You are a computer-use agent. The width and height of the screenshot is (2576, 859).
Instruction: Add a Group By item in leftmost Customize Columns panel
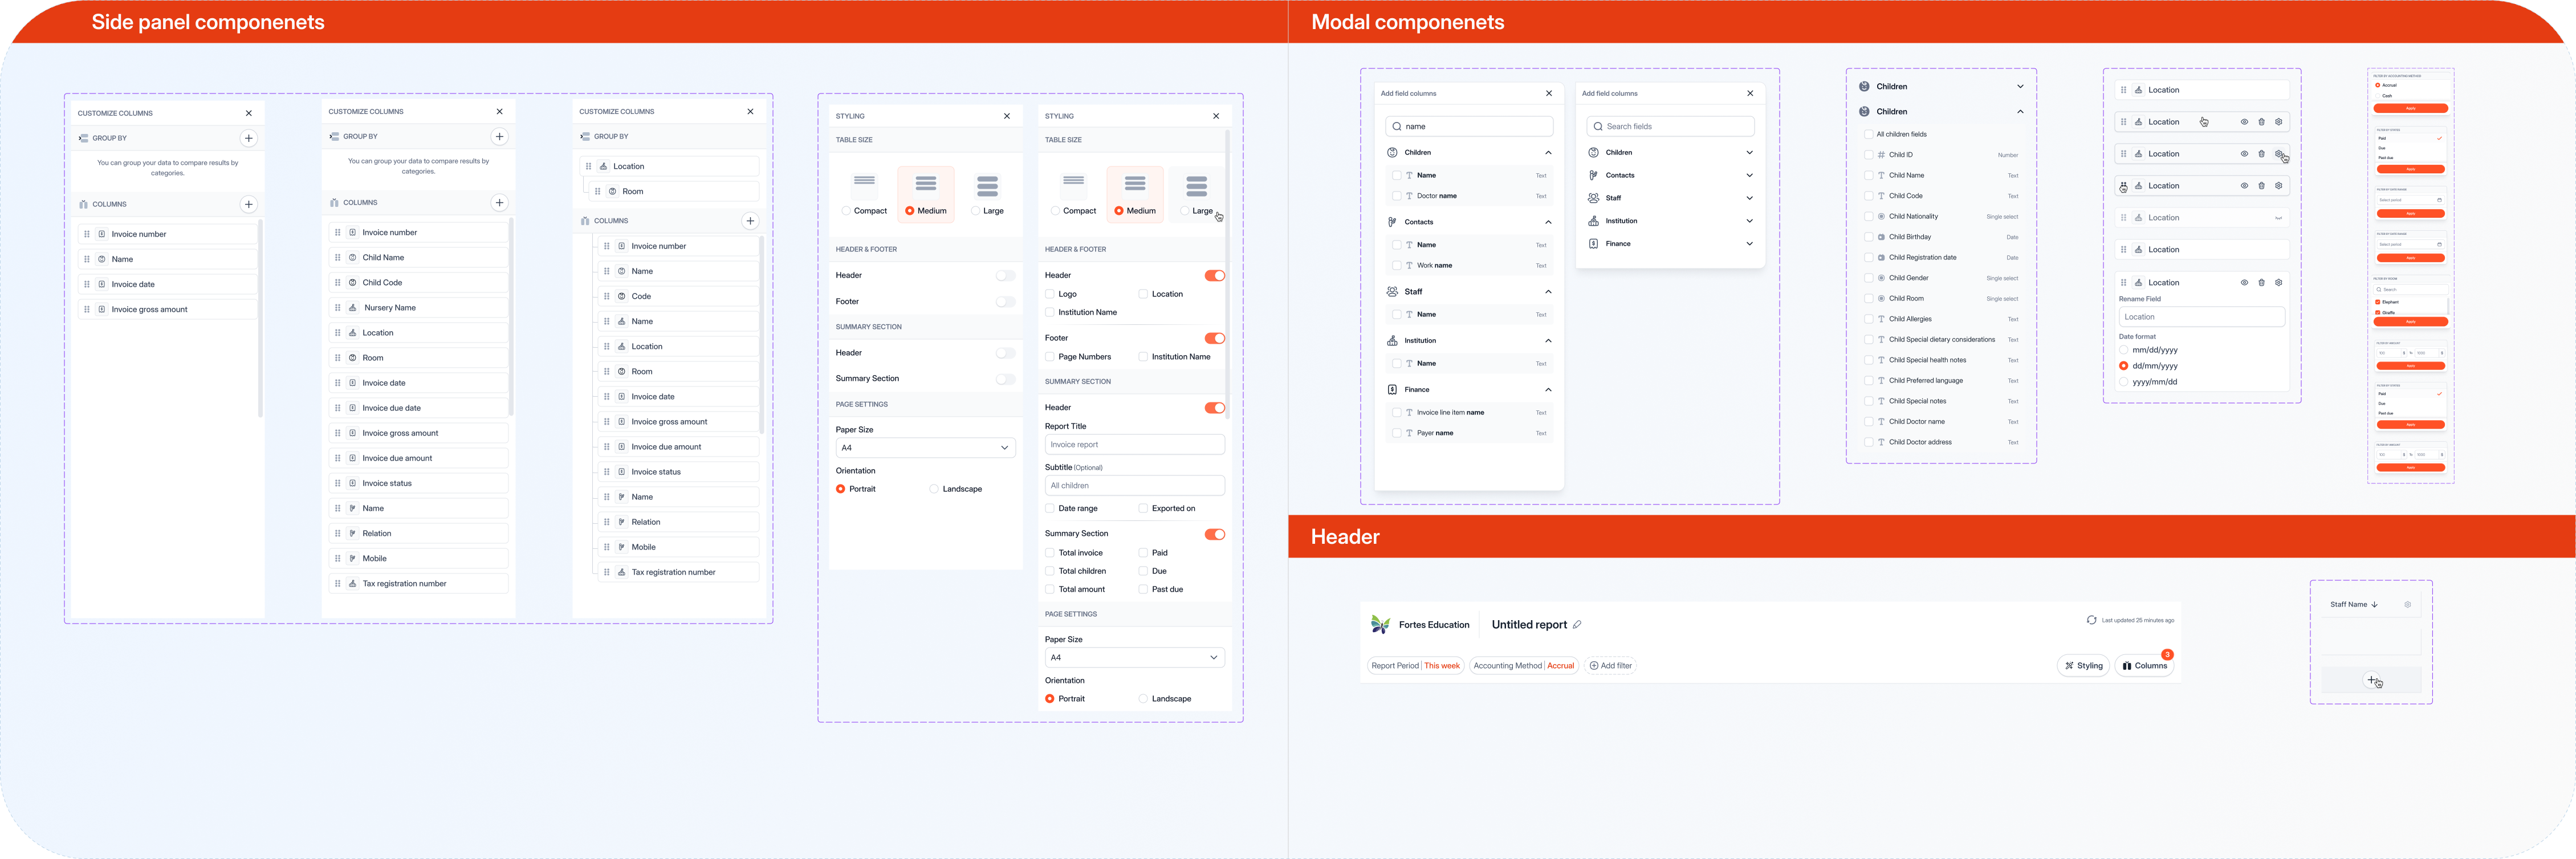click(x=249, y=138)
